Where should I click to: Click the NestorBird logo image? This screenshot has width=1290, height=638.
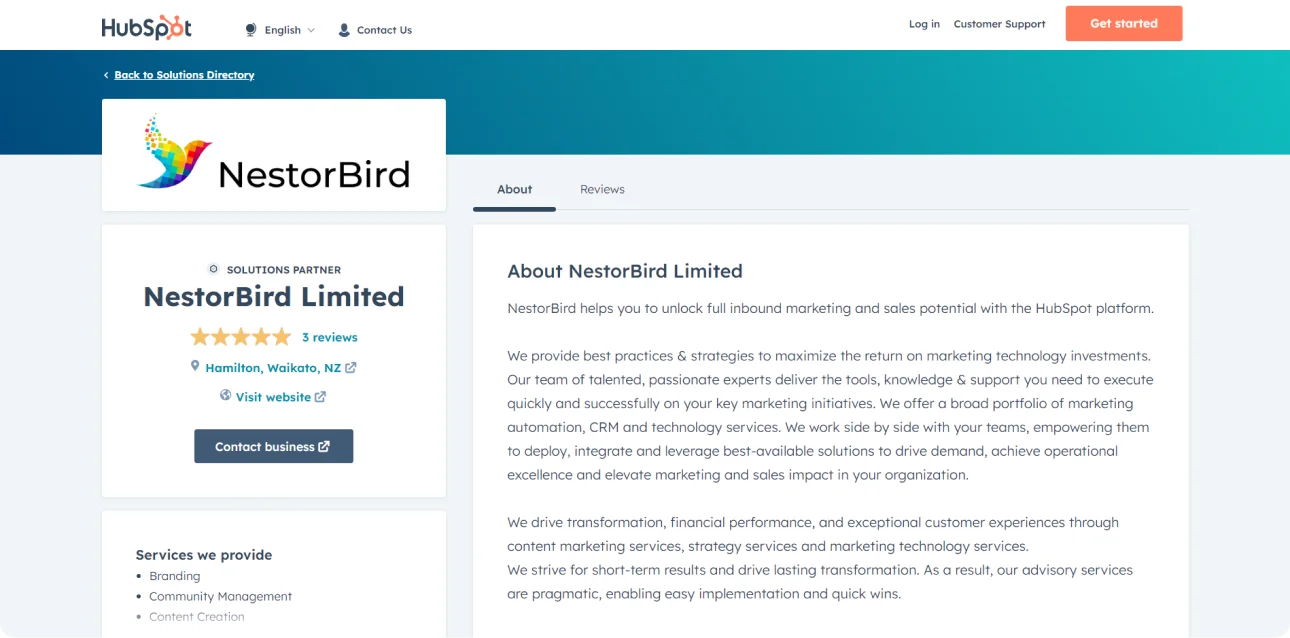(x=273, y=154)
